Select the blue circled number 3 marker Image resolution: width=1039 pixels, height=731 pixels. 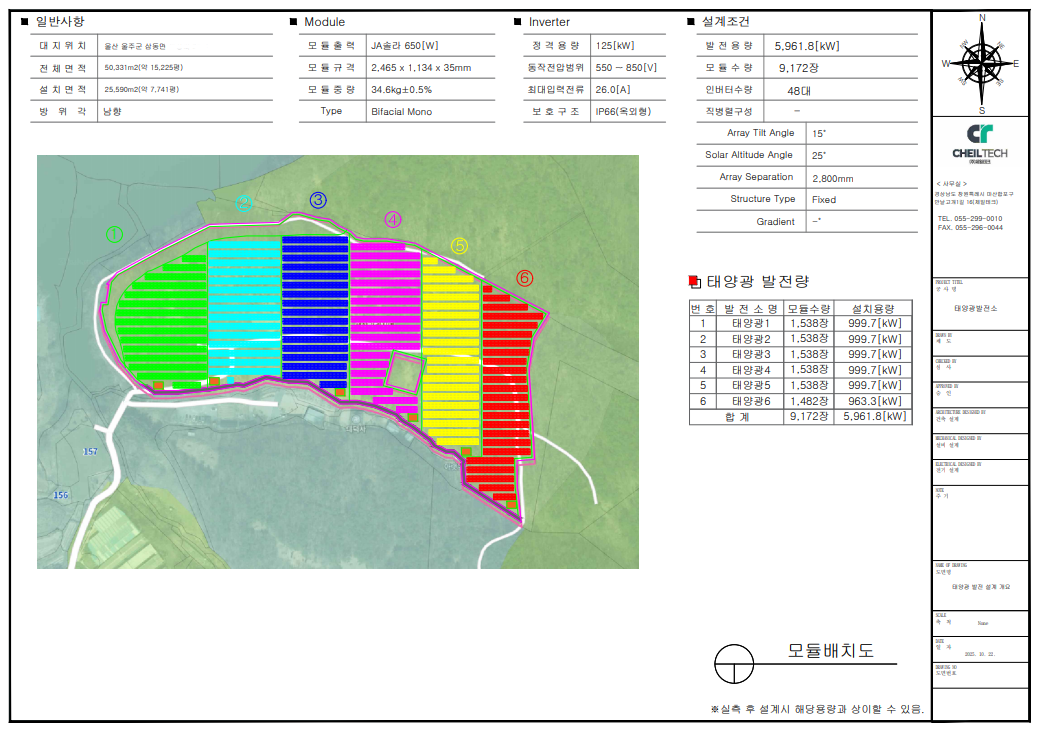click(x=318, y=200)
